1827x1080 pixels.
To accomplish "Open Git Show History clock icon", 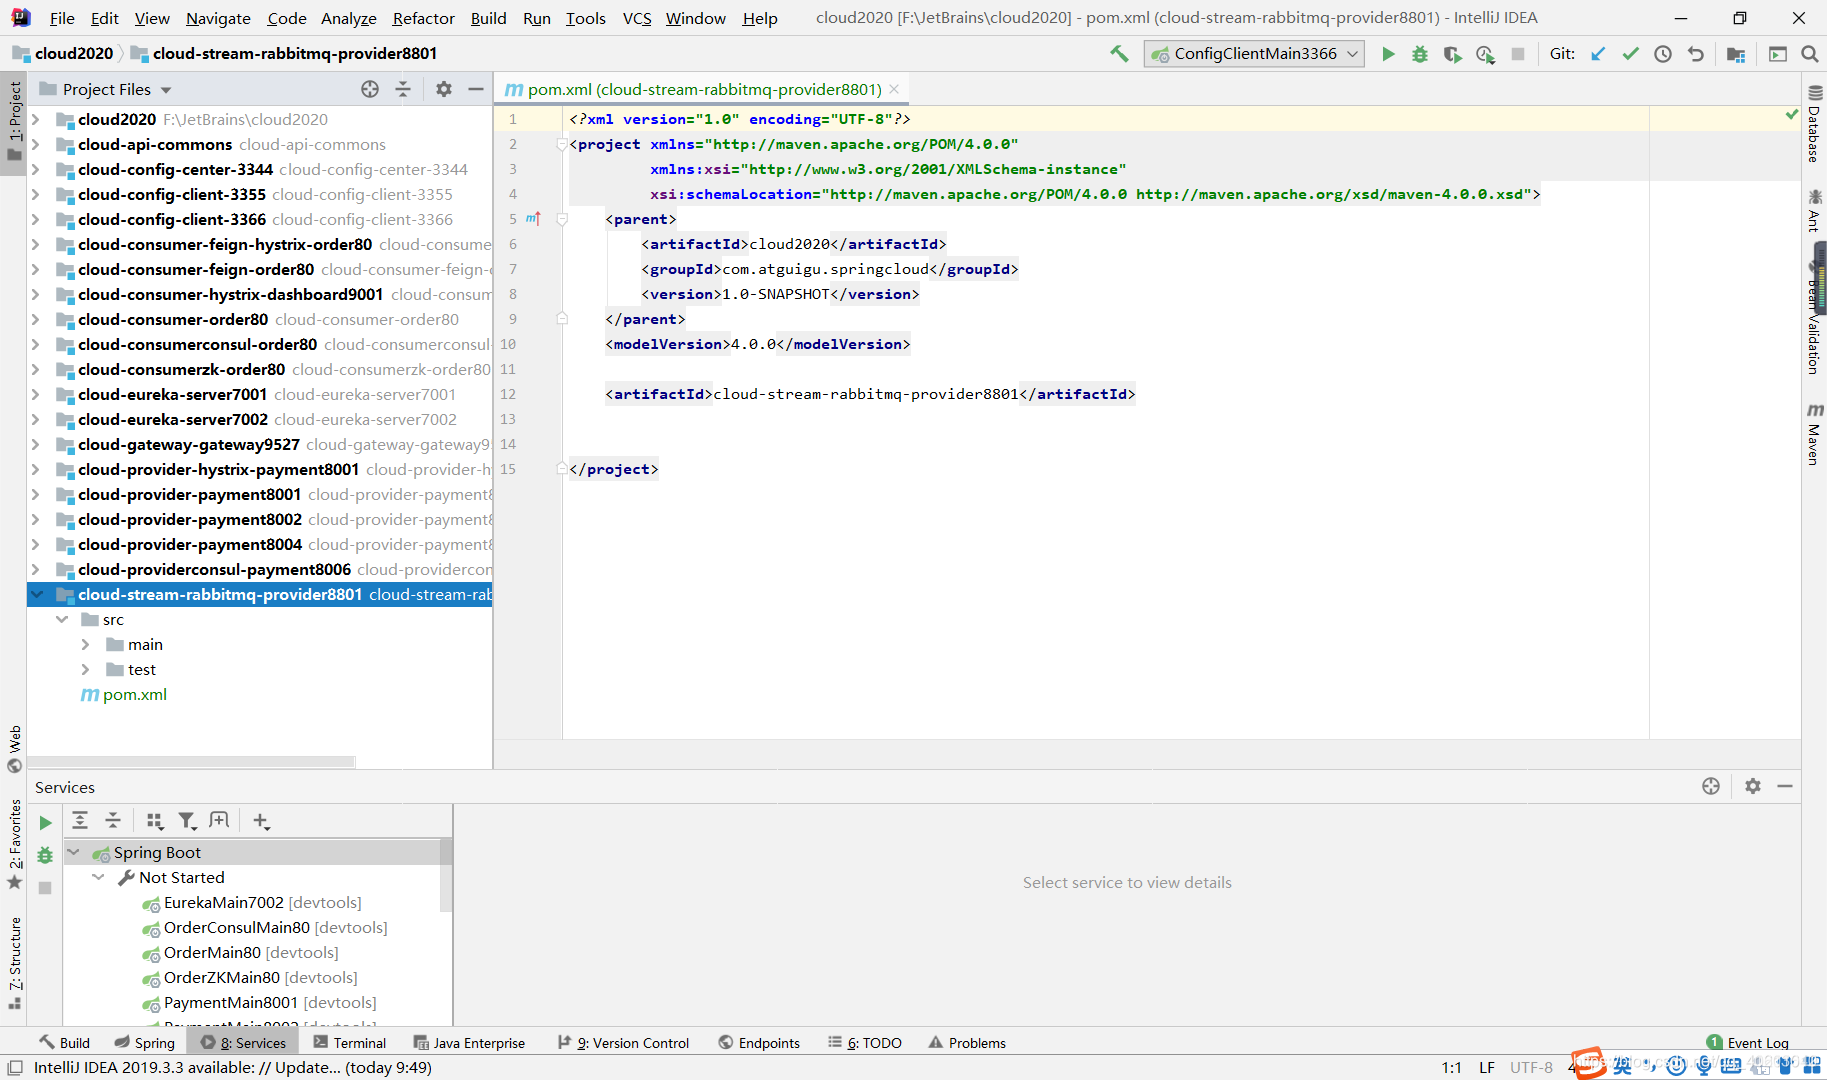I will [x=1662, y=54].
